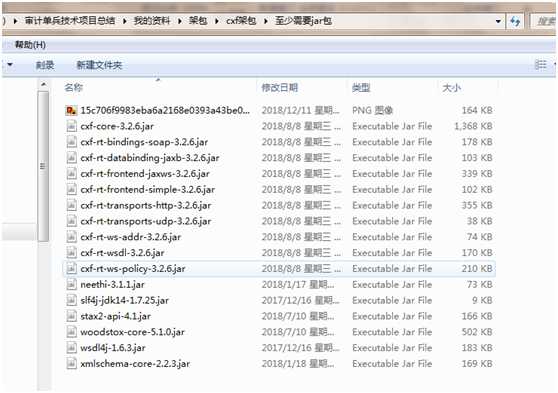Click the icon beside cxf-rt-bindings-soap-3.2.6.jar
This screenshot has width=558, height=393.
pos(71,142)
